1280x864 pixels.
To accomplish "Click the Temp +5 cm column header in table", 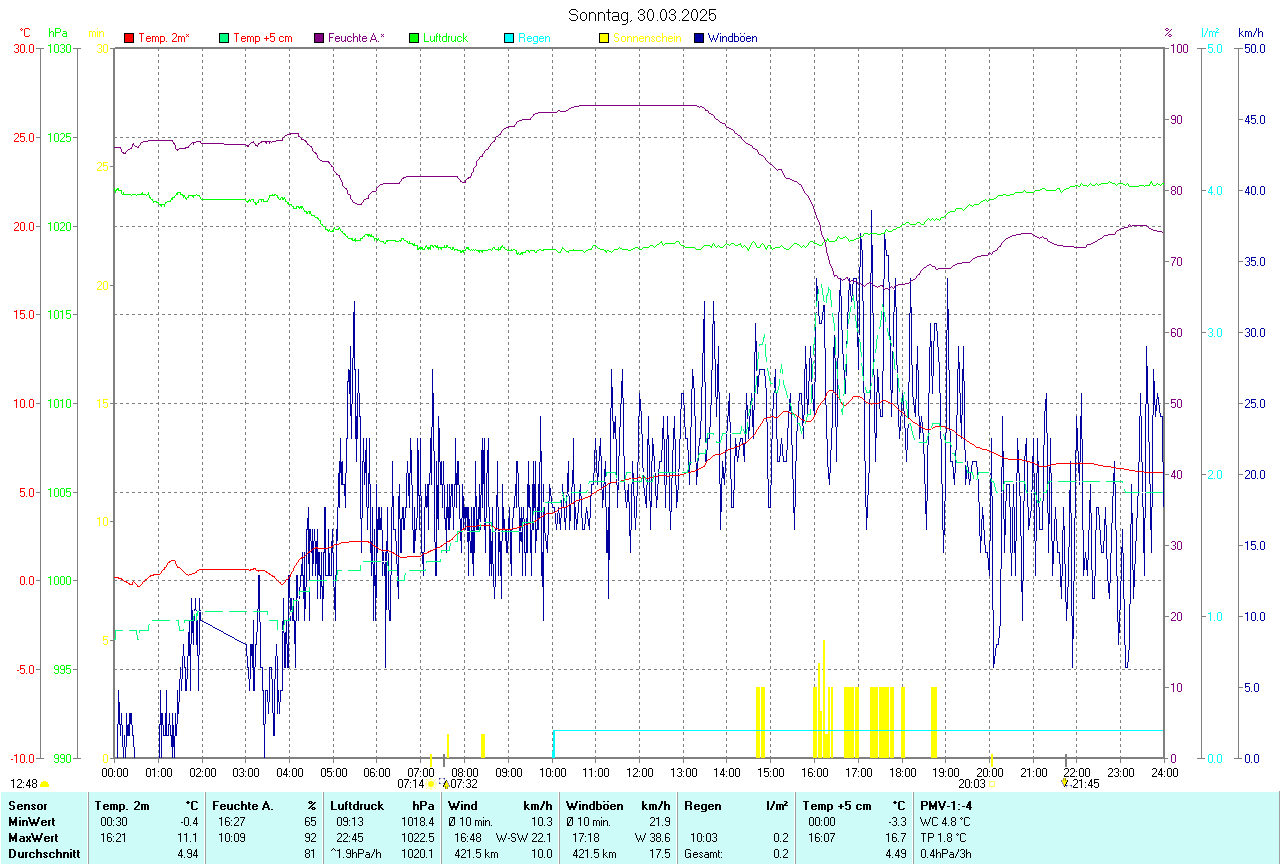I will tap(836, 805).
